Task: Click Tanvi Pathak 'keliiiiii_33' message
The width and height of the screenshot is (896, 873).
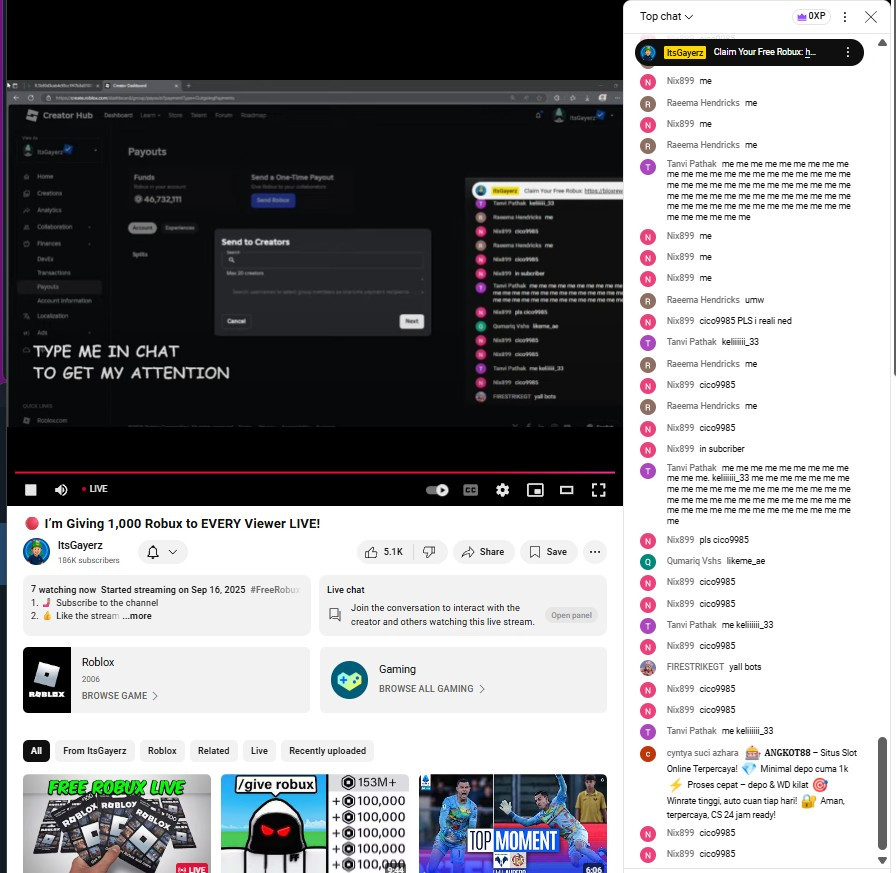Action: tap(740, 342)
